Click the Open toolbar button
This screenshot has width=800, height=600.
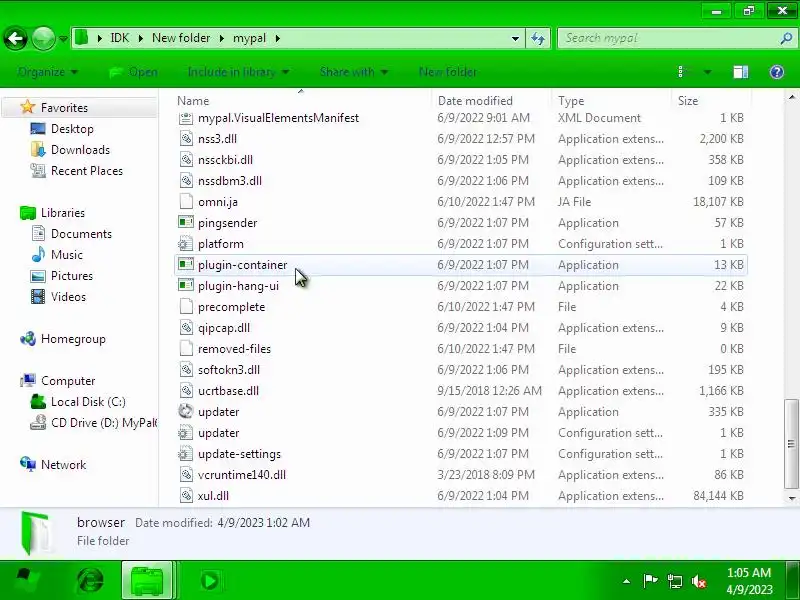point(134,72)
